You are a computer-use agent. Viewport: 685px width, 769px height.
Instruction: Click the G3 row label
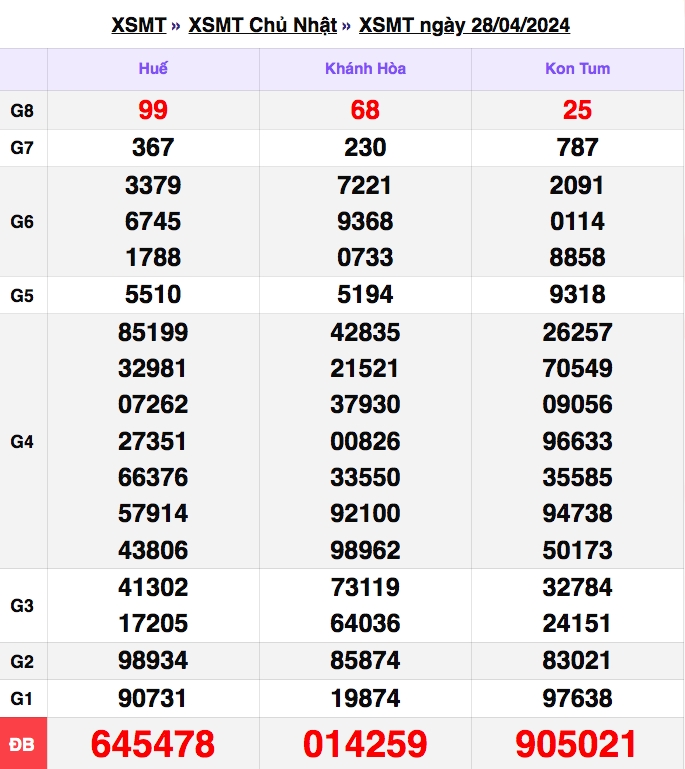[22, 606]
